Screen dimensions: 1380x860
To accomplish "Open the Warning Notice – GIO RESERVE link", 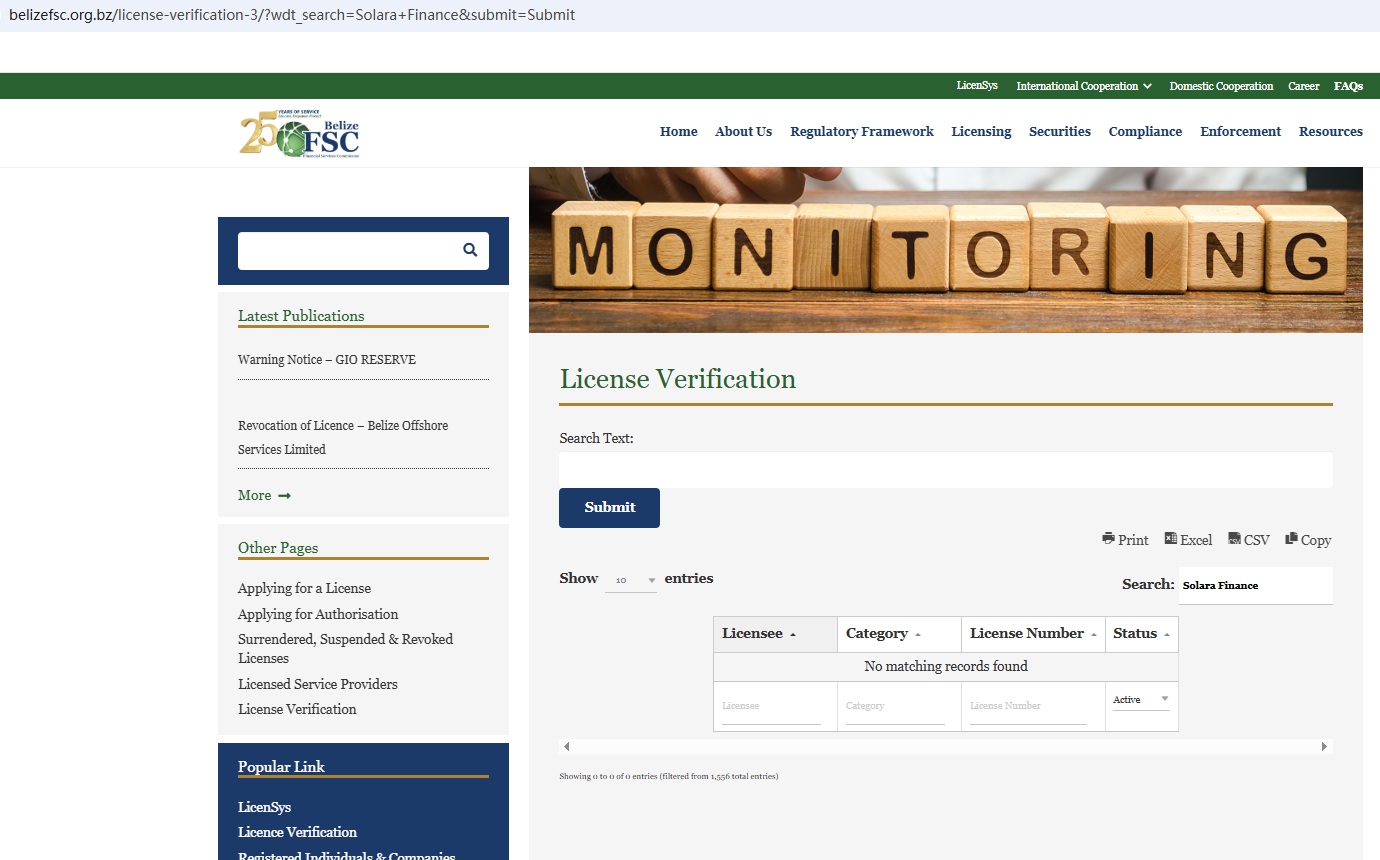I will (327, 360).
